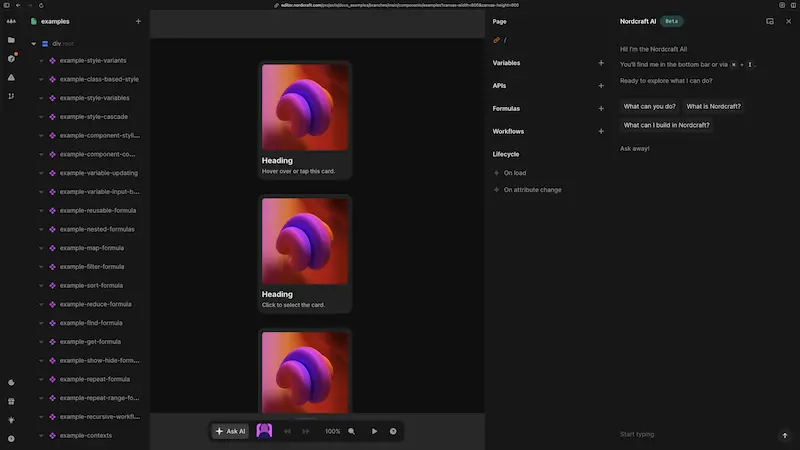800x450 pixels.
Task: Click the round icon after play button
Action: click(x=393, y=431)
